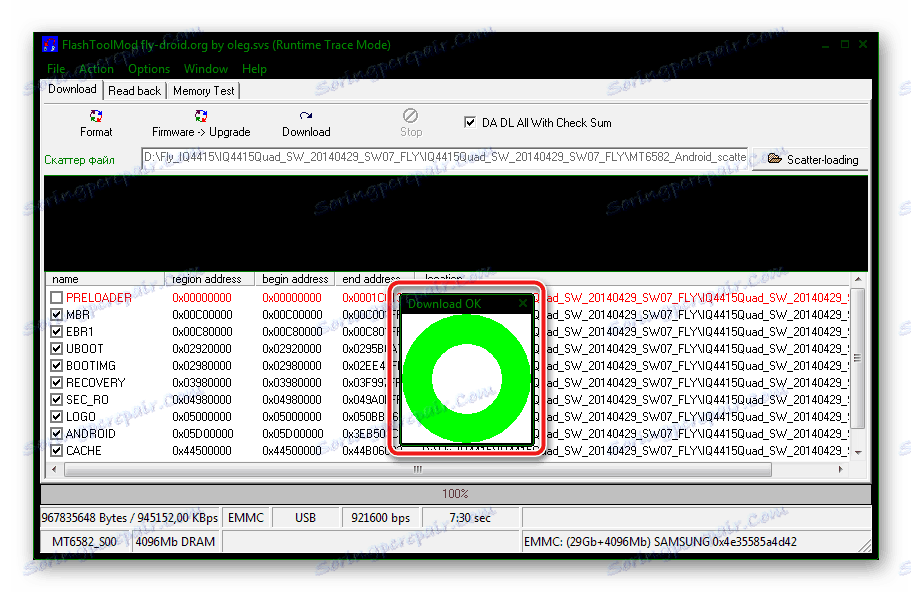Toggle the CACHE partition checkbox
Screen dimensions: 911x592
[x=57, y=450]
